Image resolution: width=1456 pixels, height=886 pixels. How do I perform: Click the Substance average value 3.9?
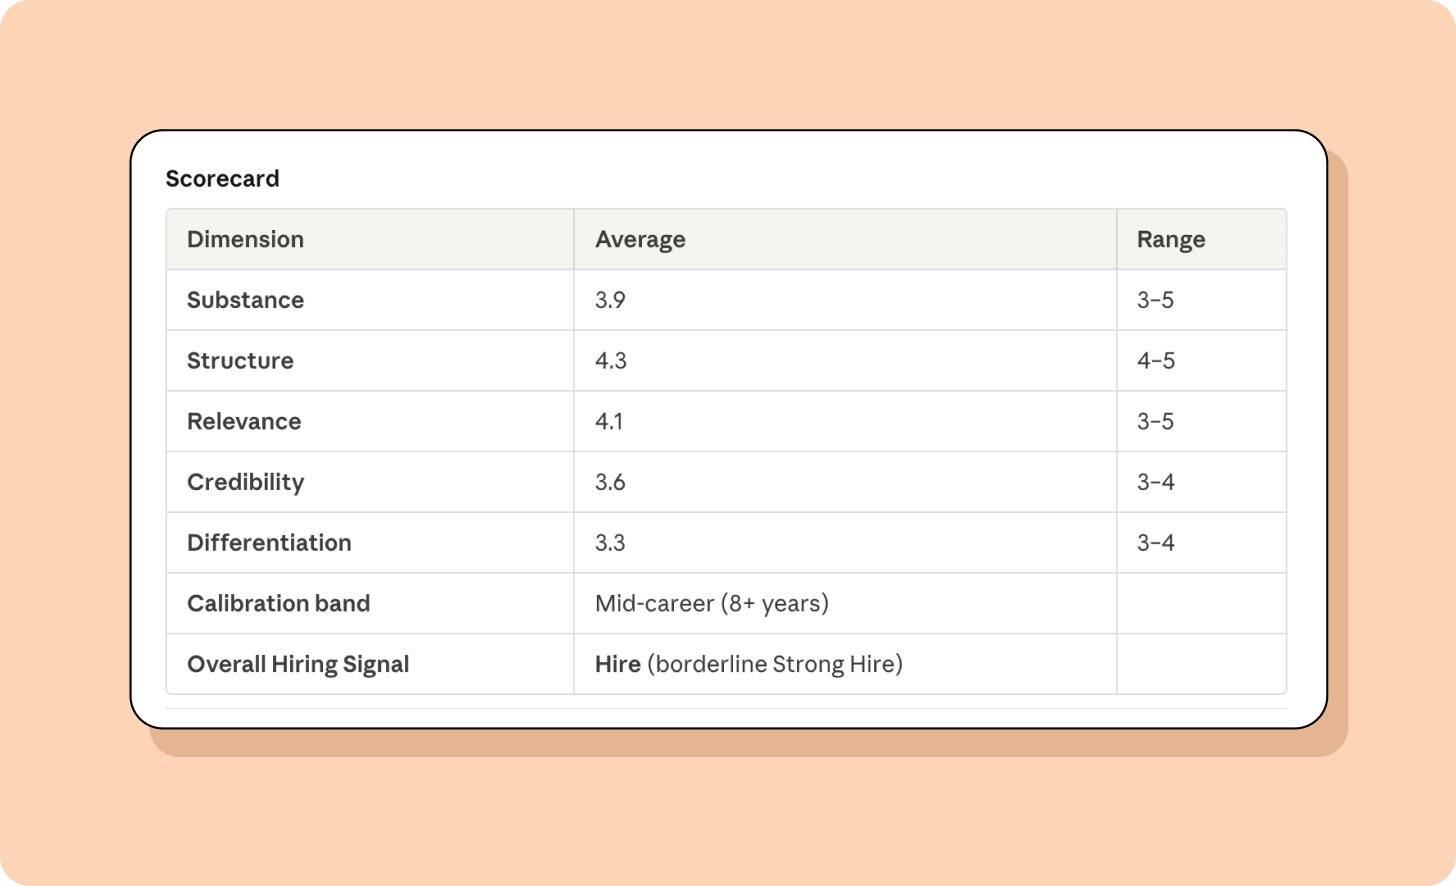[610, 300]
